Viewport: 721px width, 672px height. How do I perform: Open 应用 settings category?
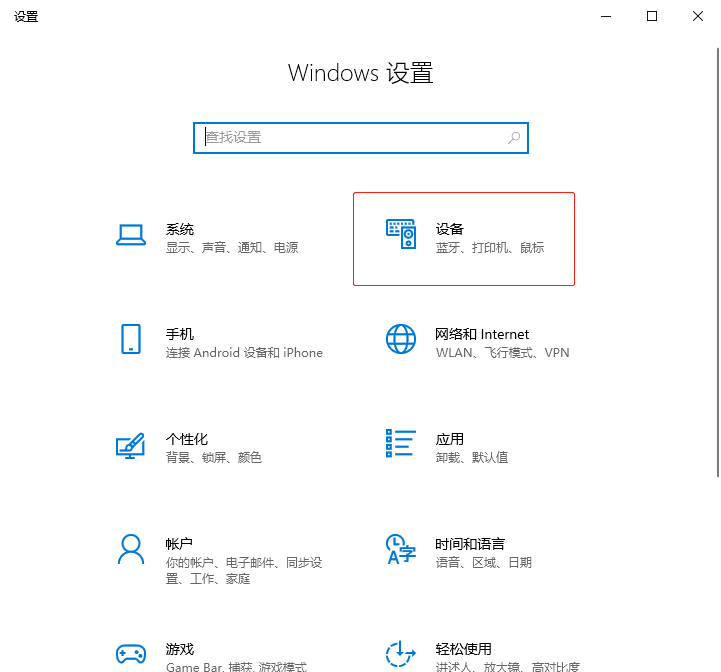[x=449, y=439]
